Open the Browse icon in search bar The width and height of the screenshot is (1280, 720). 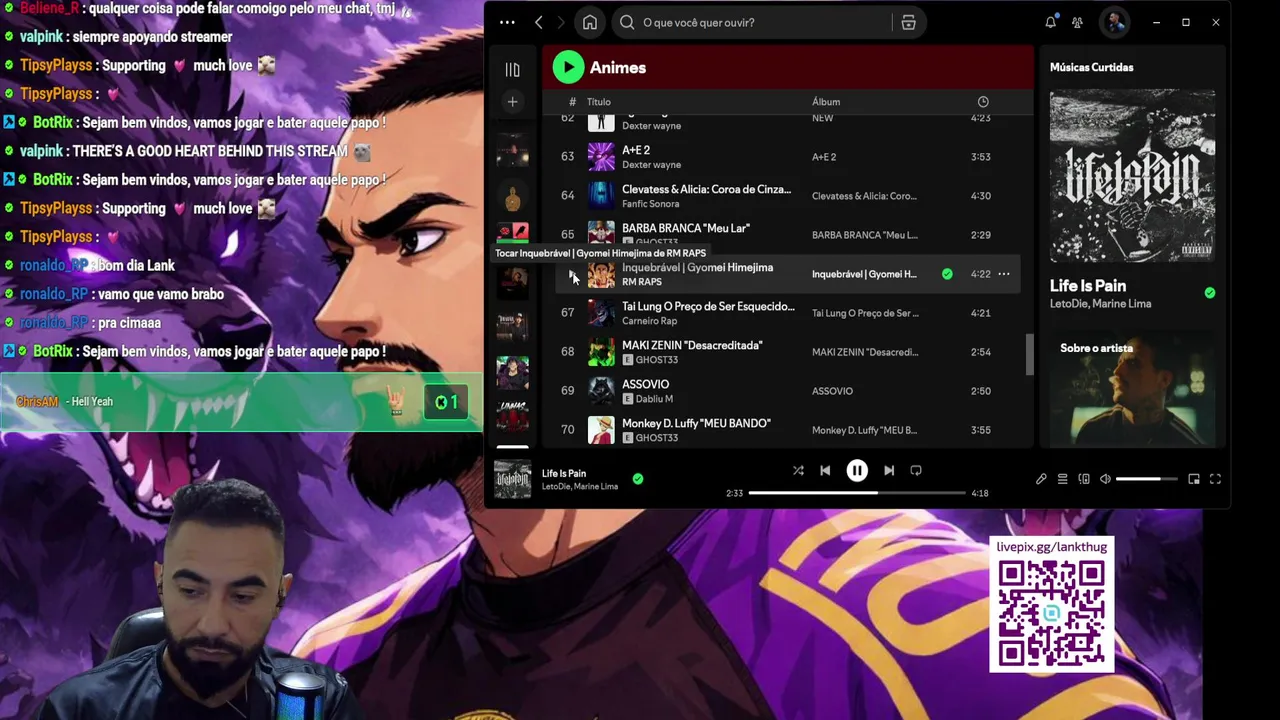(x=908, y=22)
